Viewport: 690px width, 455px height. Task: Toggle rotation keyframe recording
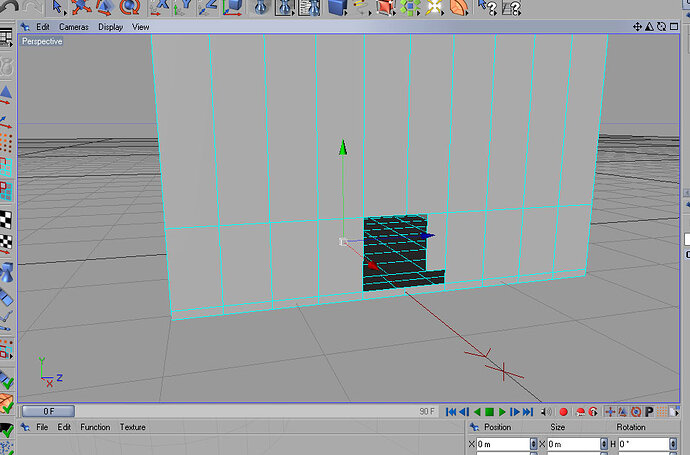click(x=636, y=412)
